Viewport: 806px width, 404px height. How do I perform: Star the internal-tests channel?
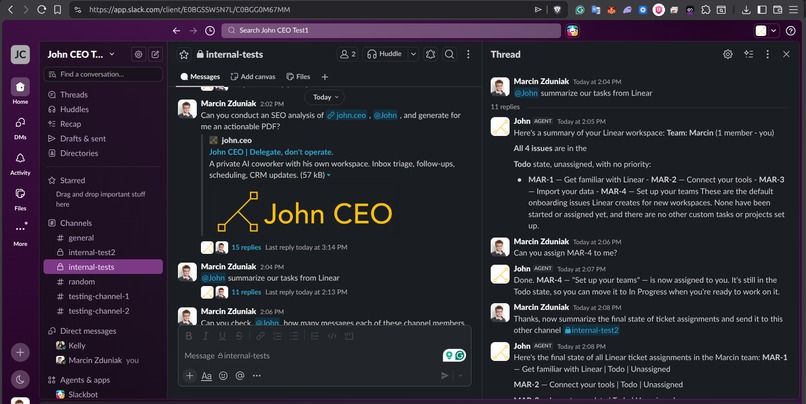coord(184,54)
